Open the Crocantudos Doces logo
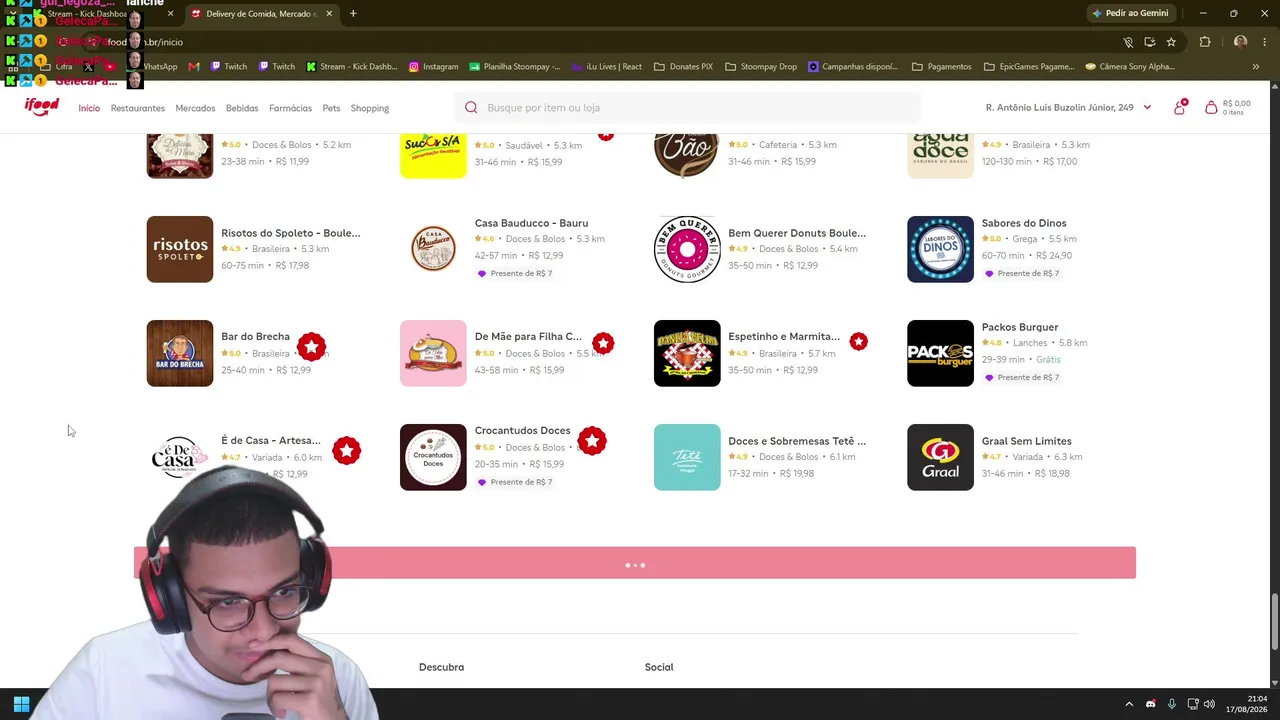The width and height of the screenshot is (1280, 720). pyautogui.click(x=433, y=457)
